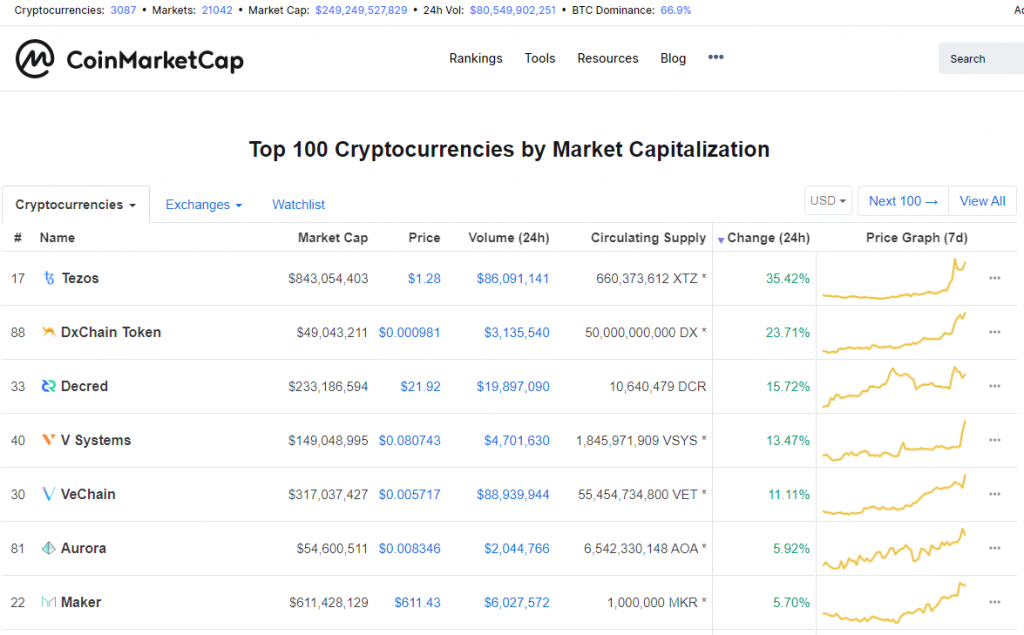Open the three-dot menu in Decred row
Viewport: 1024px width, 635px height.
pos(995,386)
